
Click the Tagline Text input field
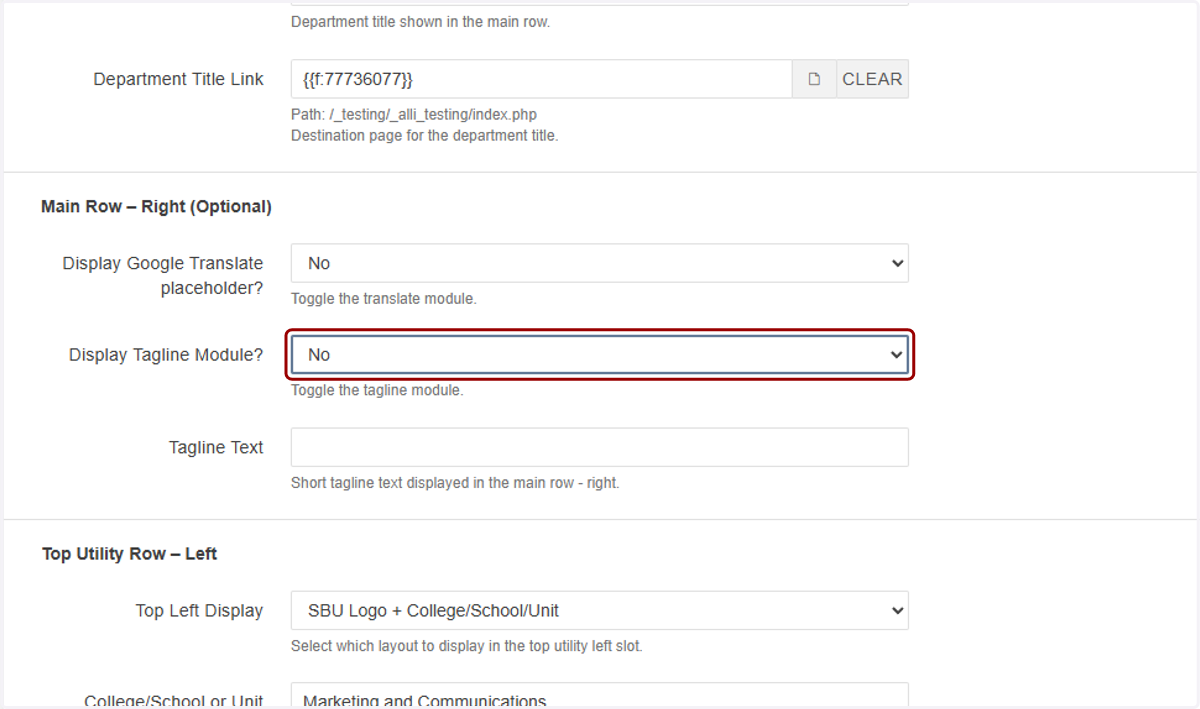pyautogui.click(x=600, y=447)
